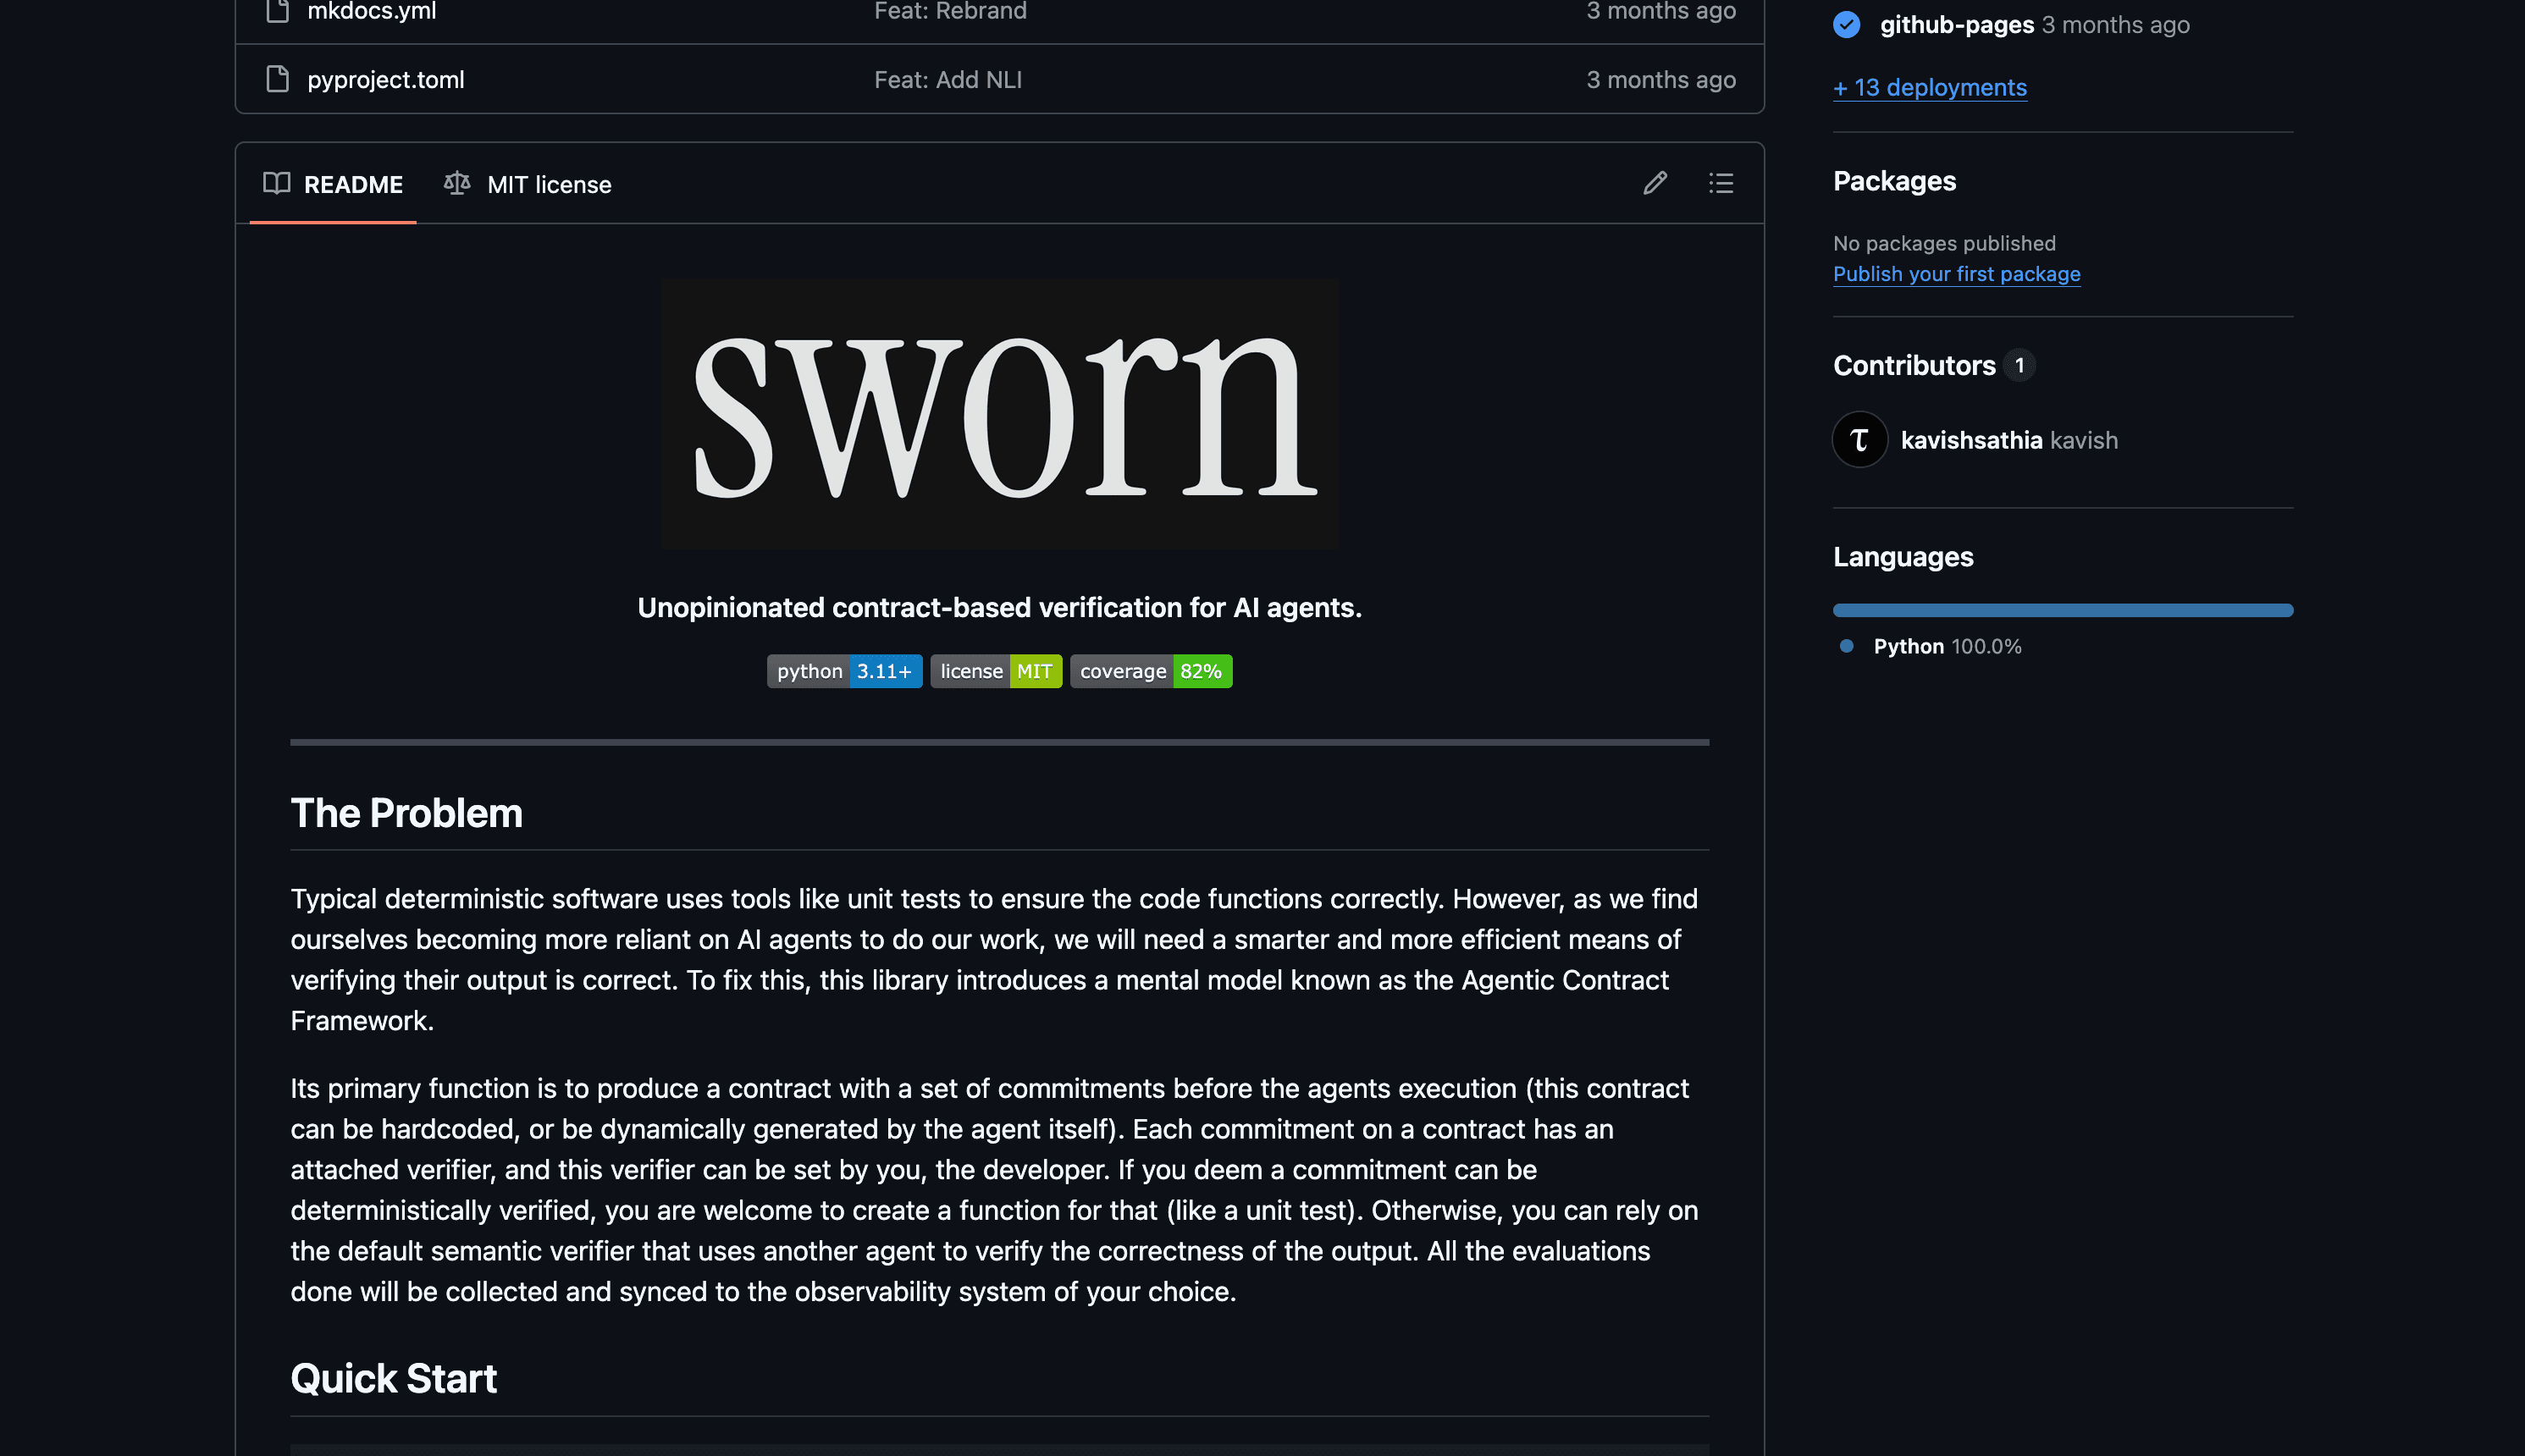This screenshot has height=1456, width=2525.
Task: Select the pyproject.toml file row
Action: (385, 79)
